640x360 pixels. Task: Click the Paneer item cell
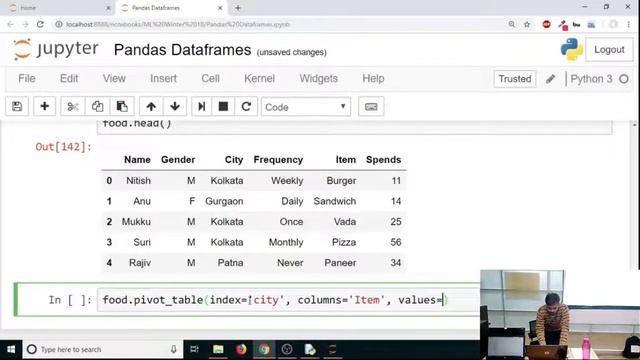340,263
